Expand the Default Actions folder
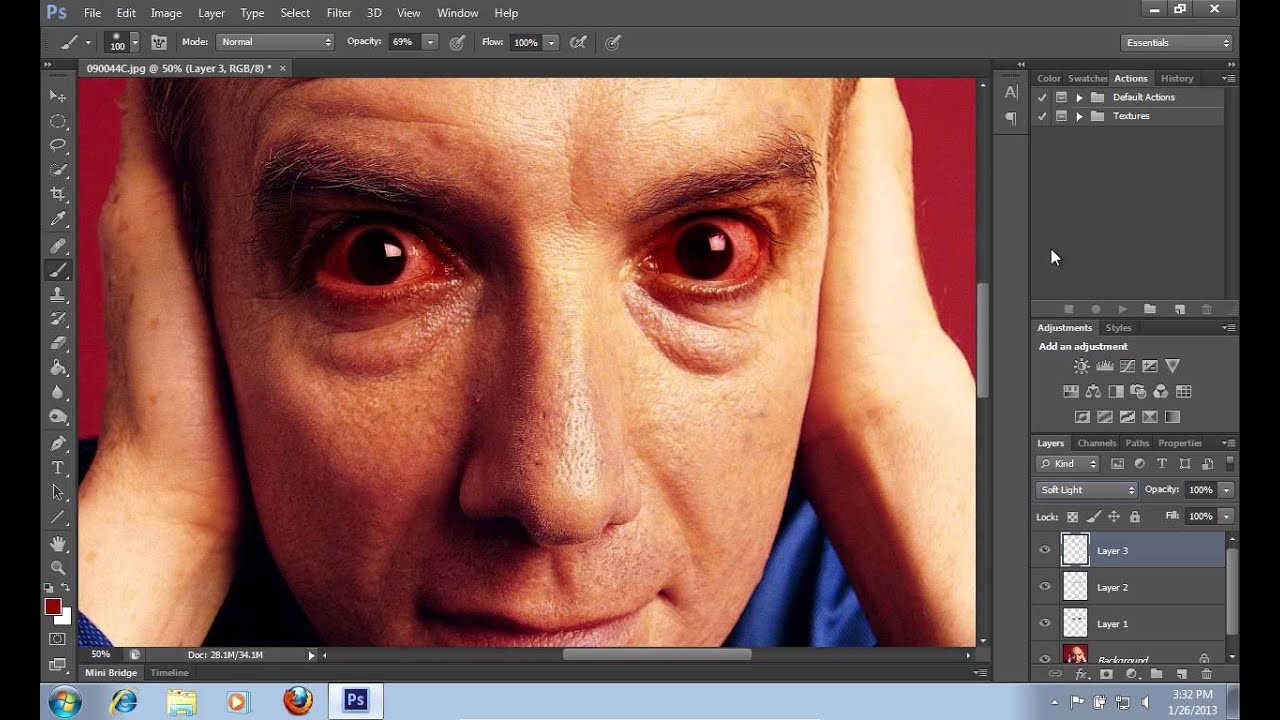 coord(1079,97)
